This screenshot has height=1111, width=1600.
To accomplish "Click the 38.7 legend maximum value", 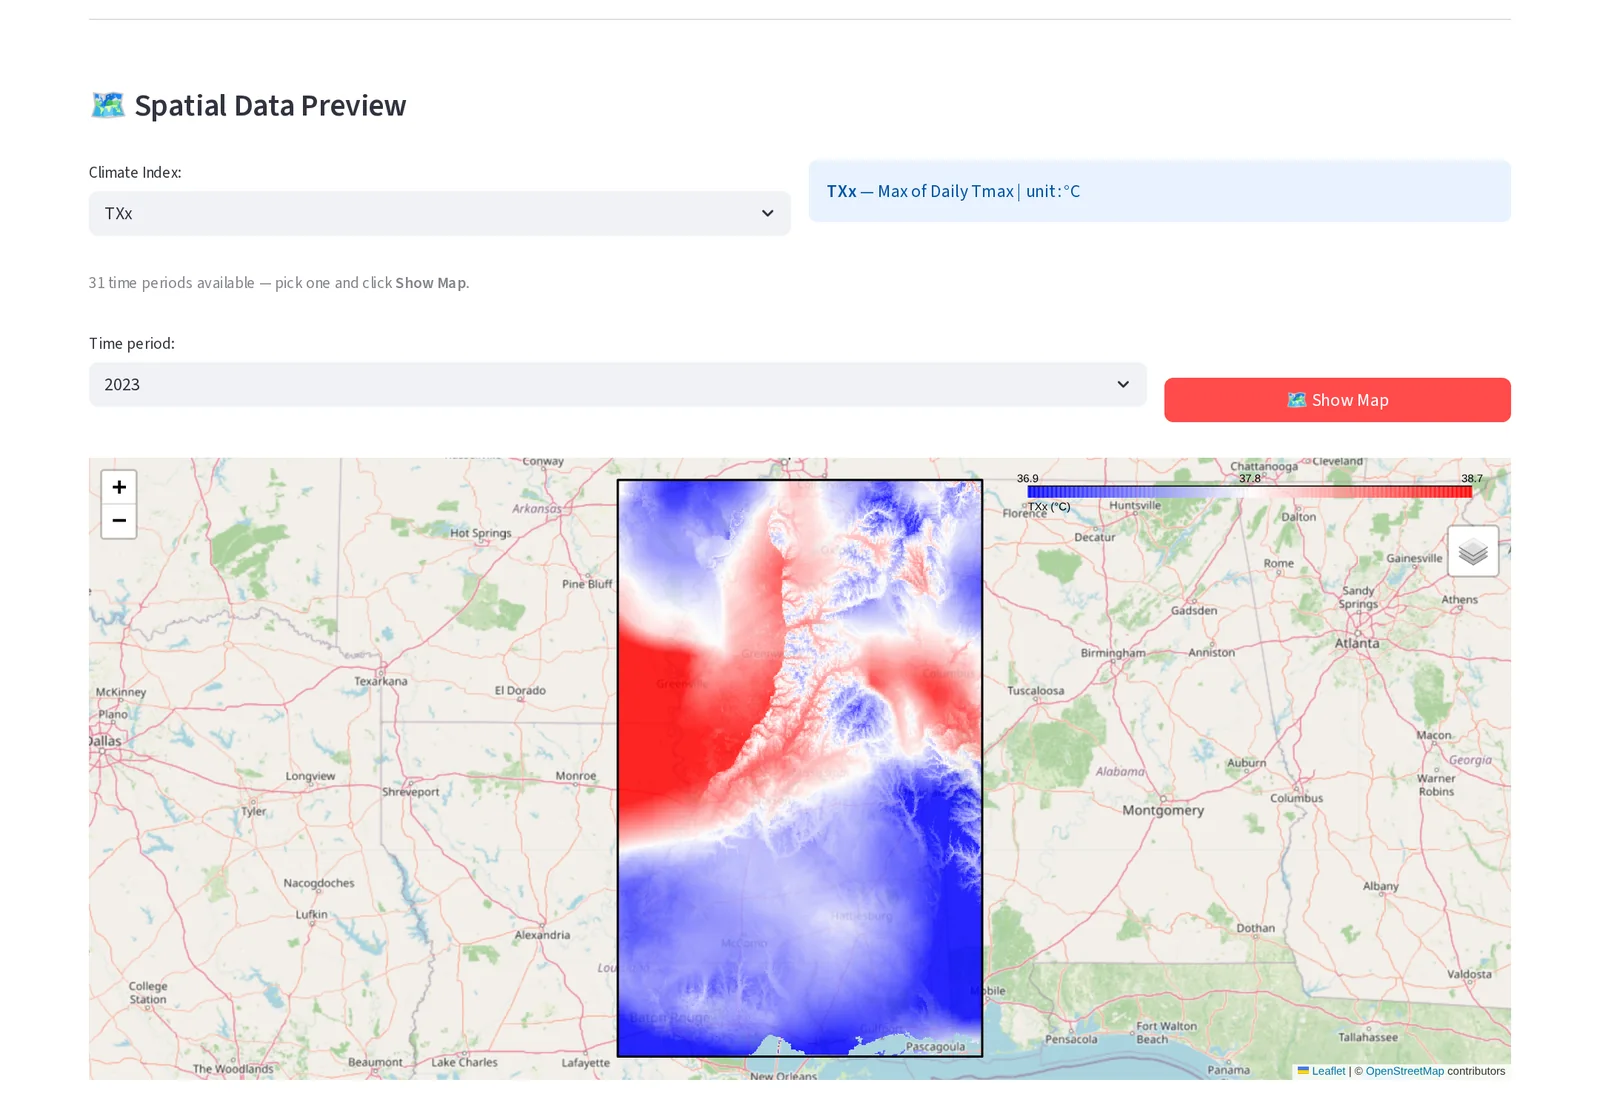I will pos(1472,478).
